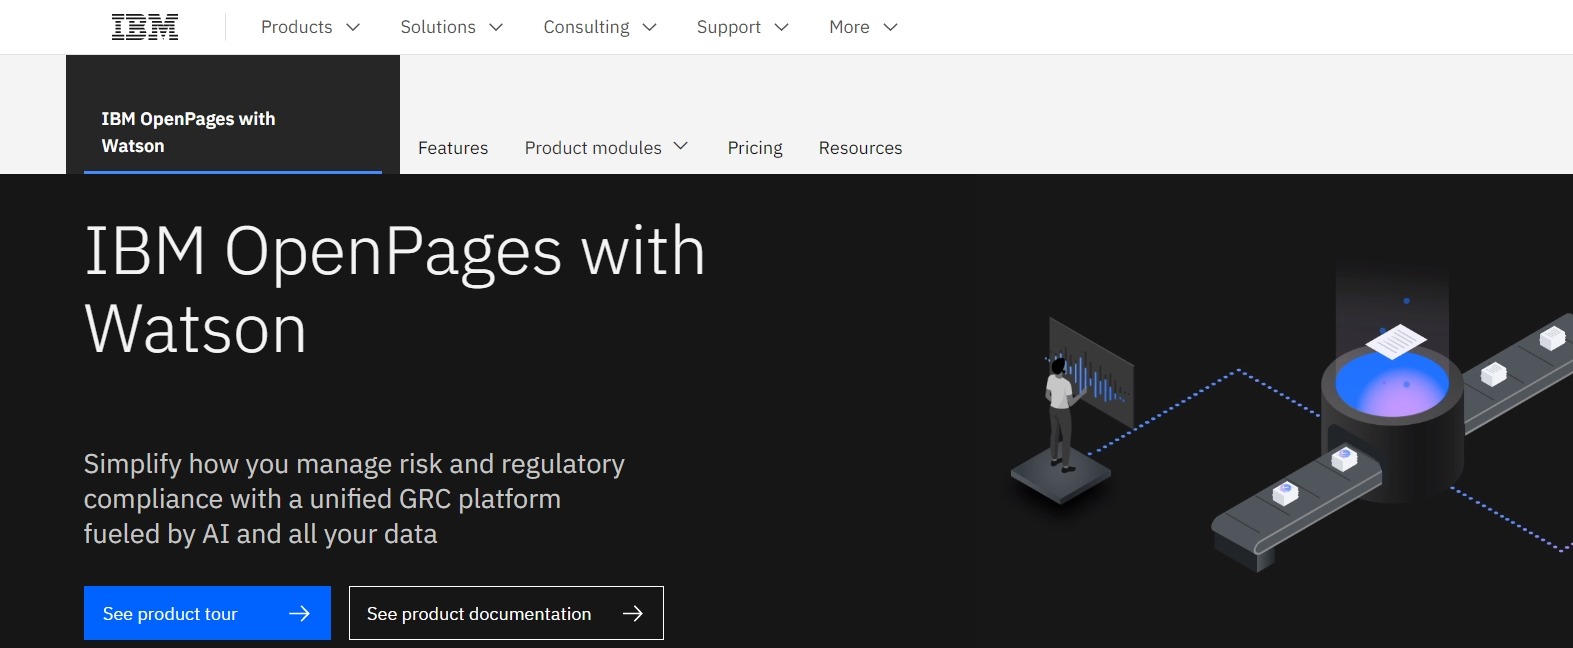Go to the Features tab
This screenshot has height=648, width=1573.
click(x=453, y=148)
